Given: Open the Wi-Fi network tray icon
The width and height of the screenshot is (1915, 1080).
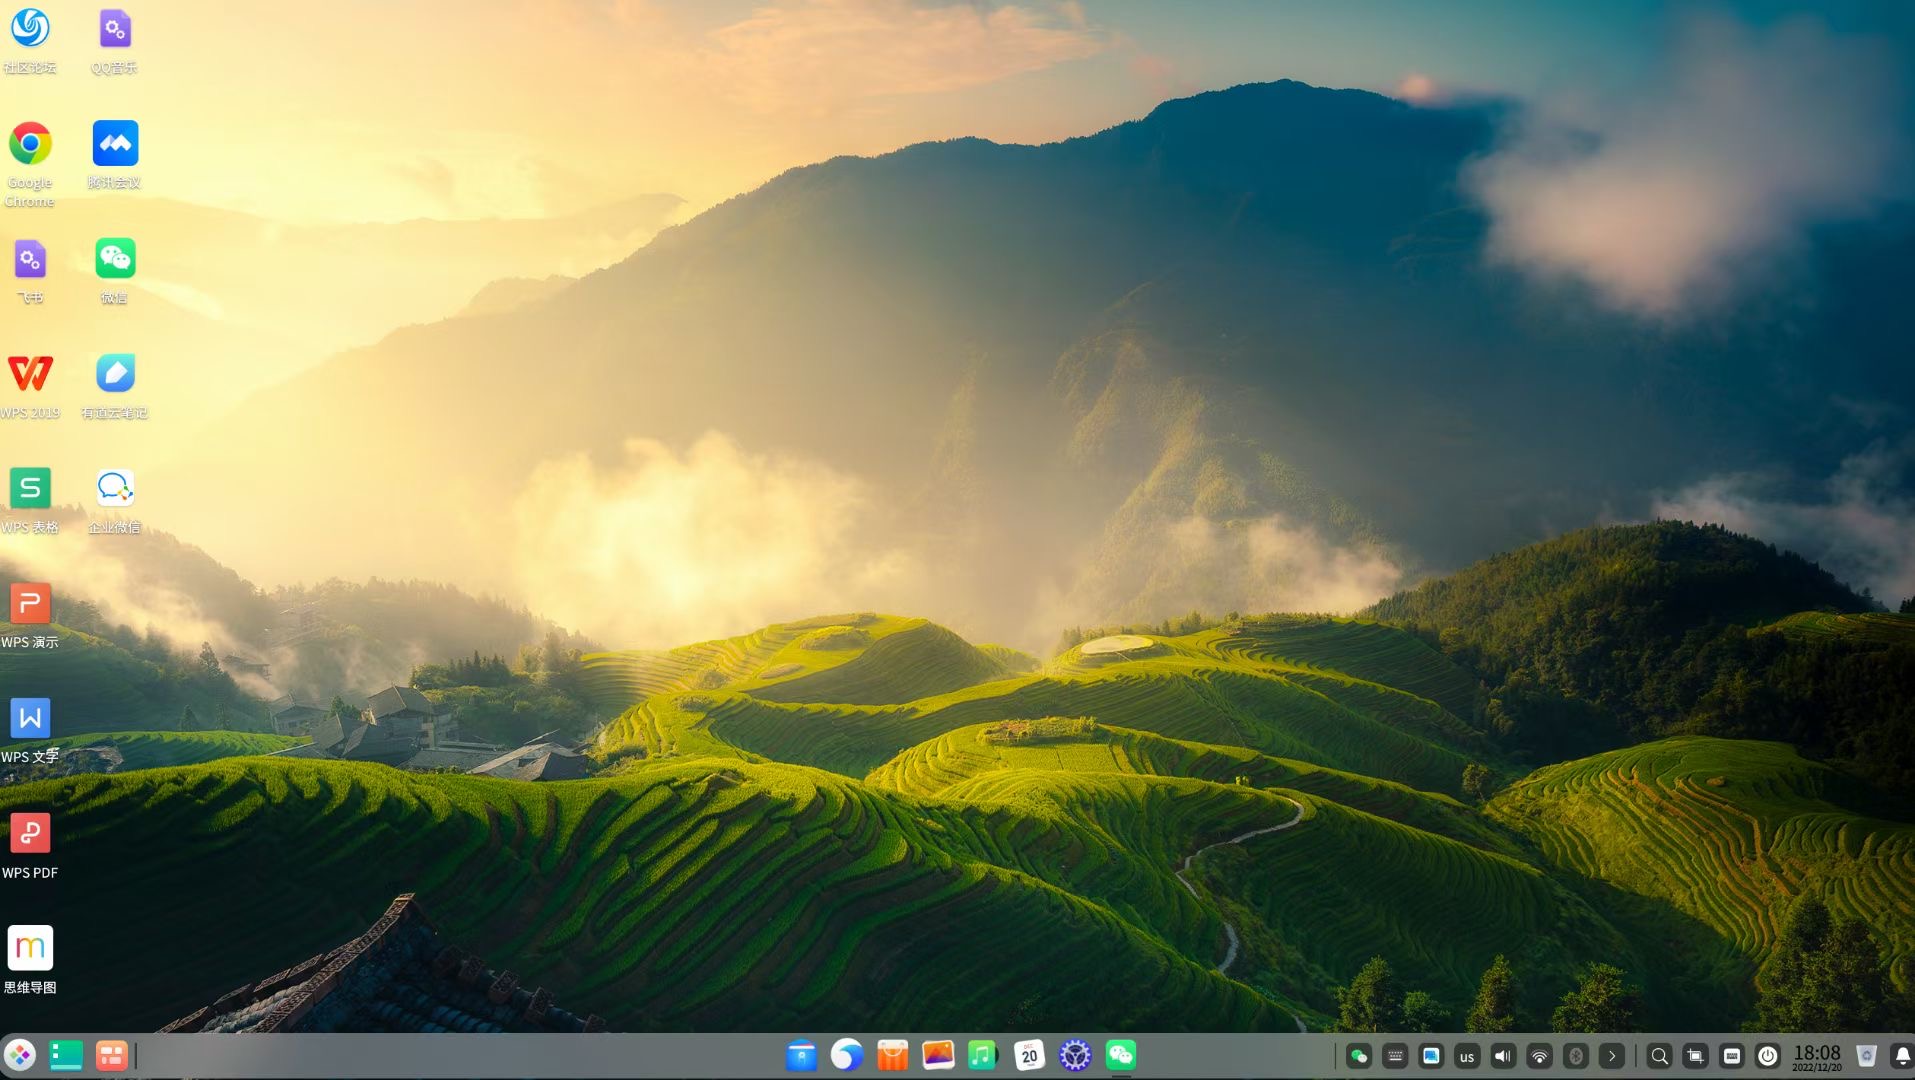Looking at the screenshot, I should [x=1539, y=1056].
